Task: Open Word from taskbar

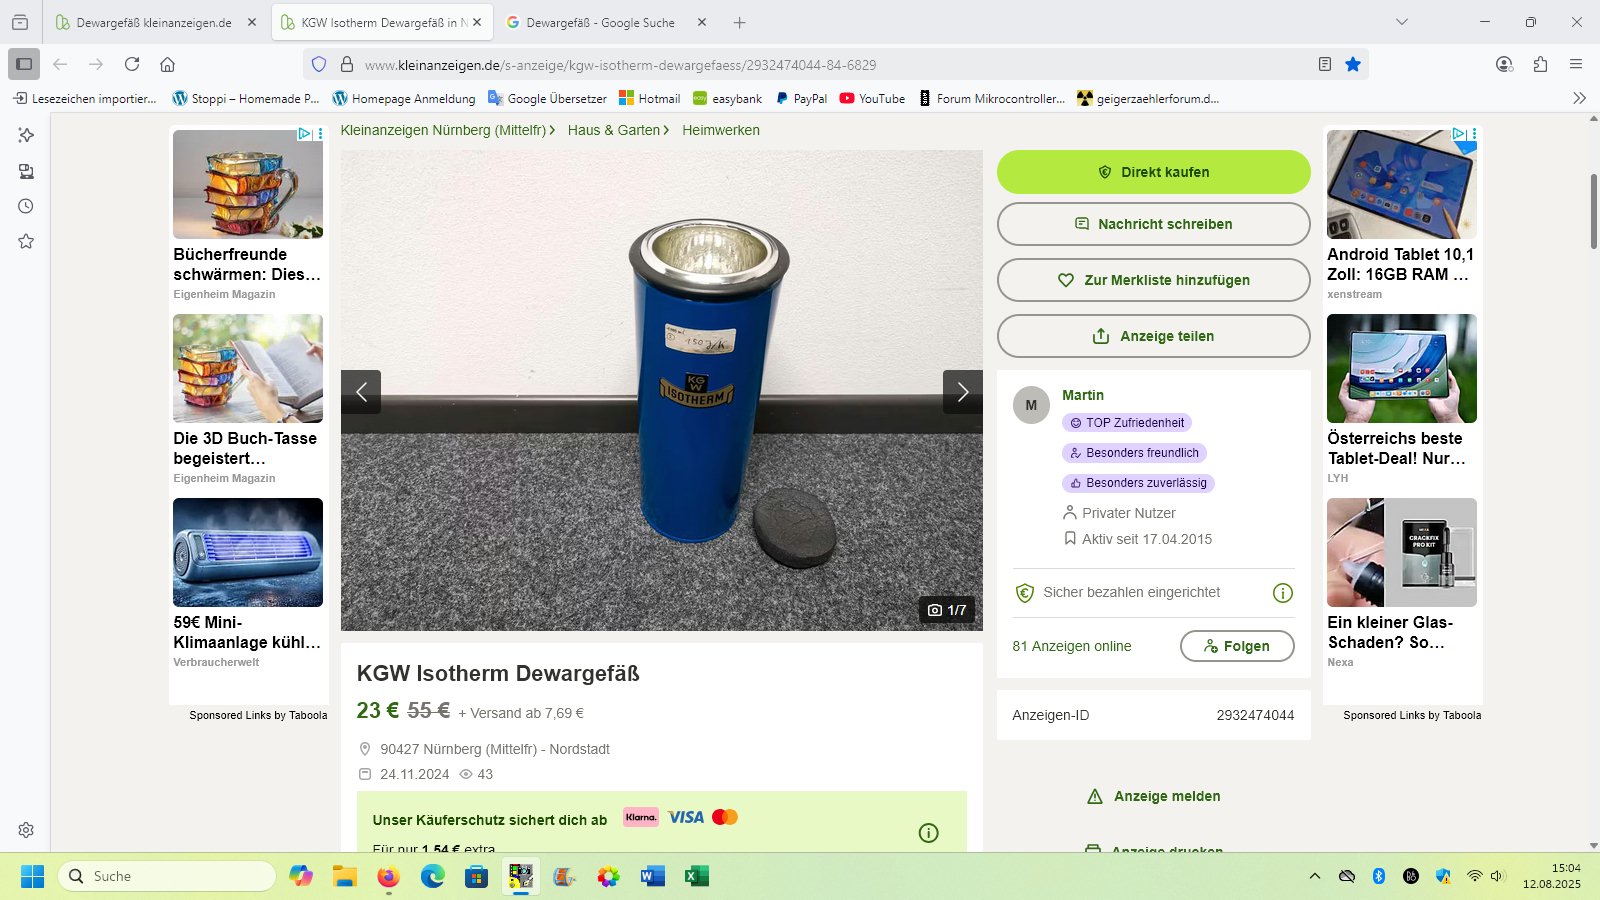Action: pos(652,876)
